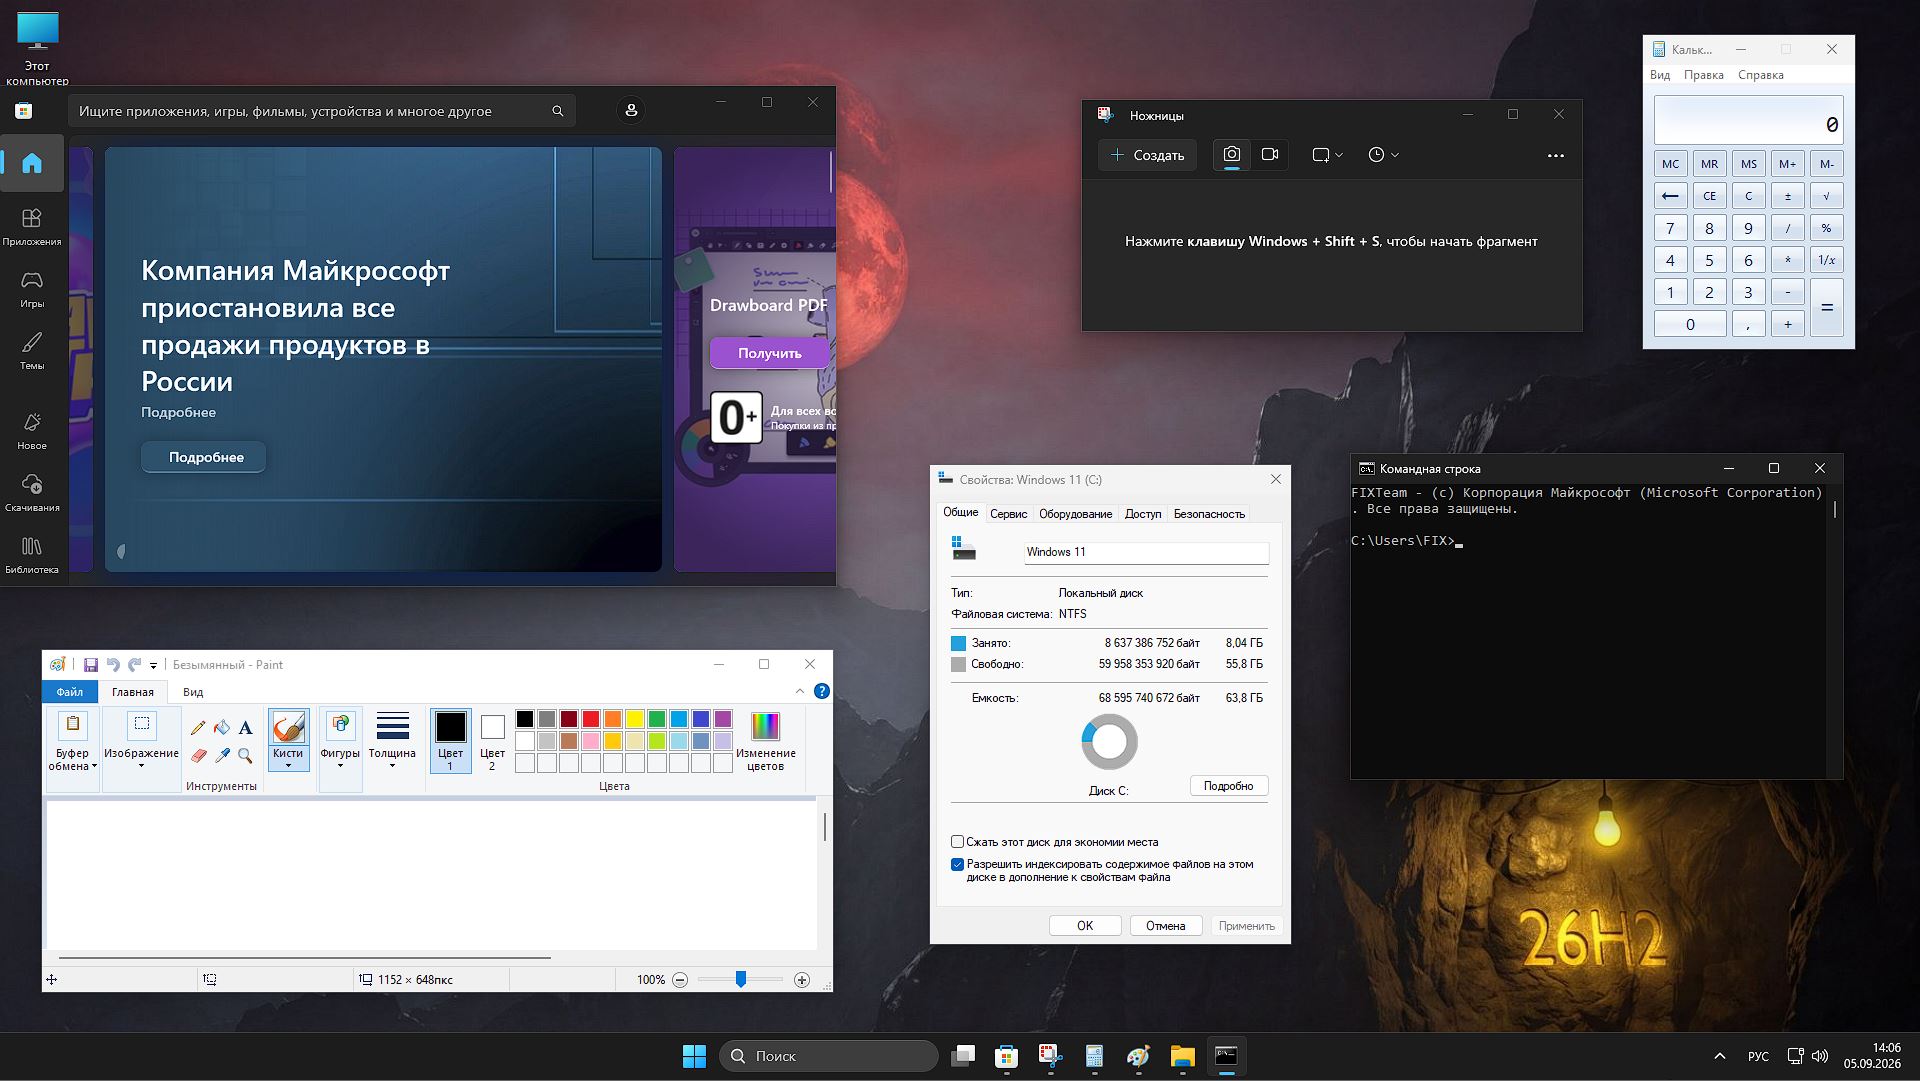
Task: Open the three-dots menu in Ножницы
Action: [1555, 155]
